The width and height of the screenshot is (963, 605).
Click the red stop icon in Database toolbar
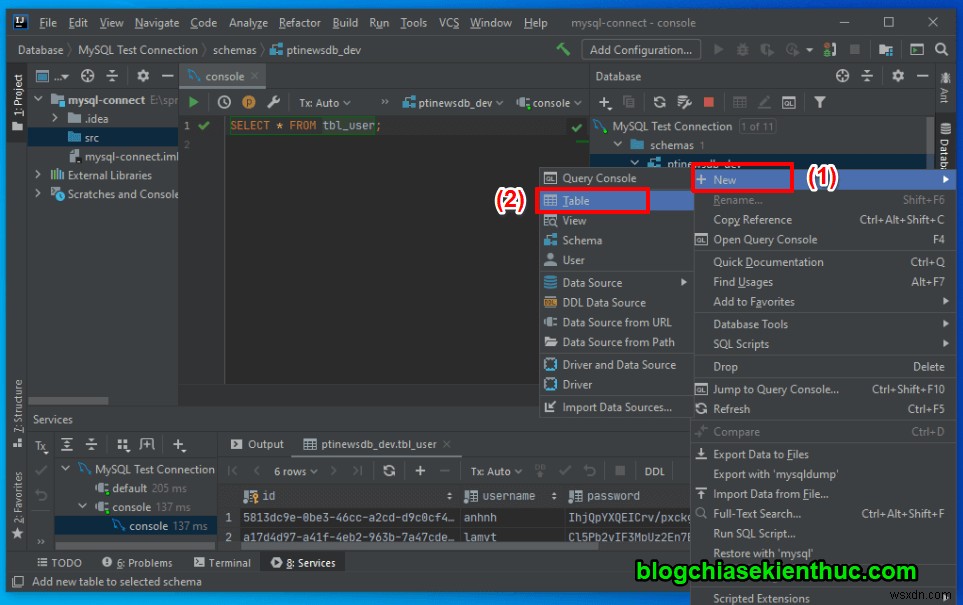pos(710,101)
